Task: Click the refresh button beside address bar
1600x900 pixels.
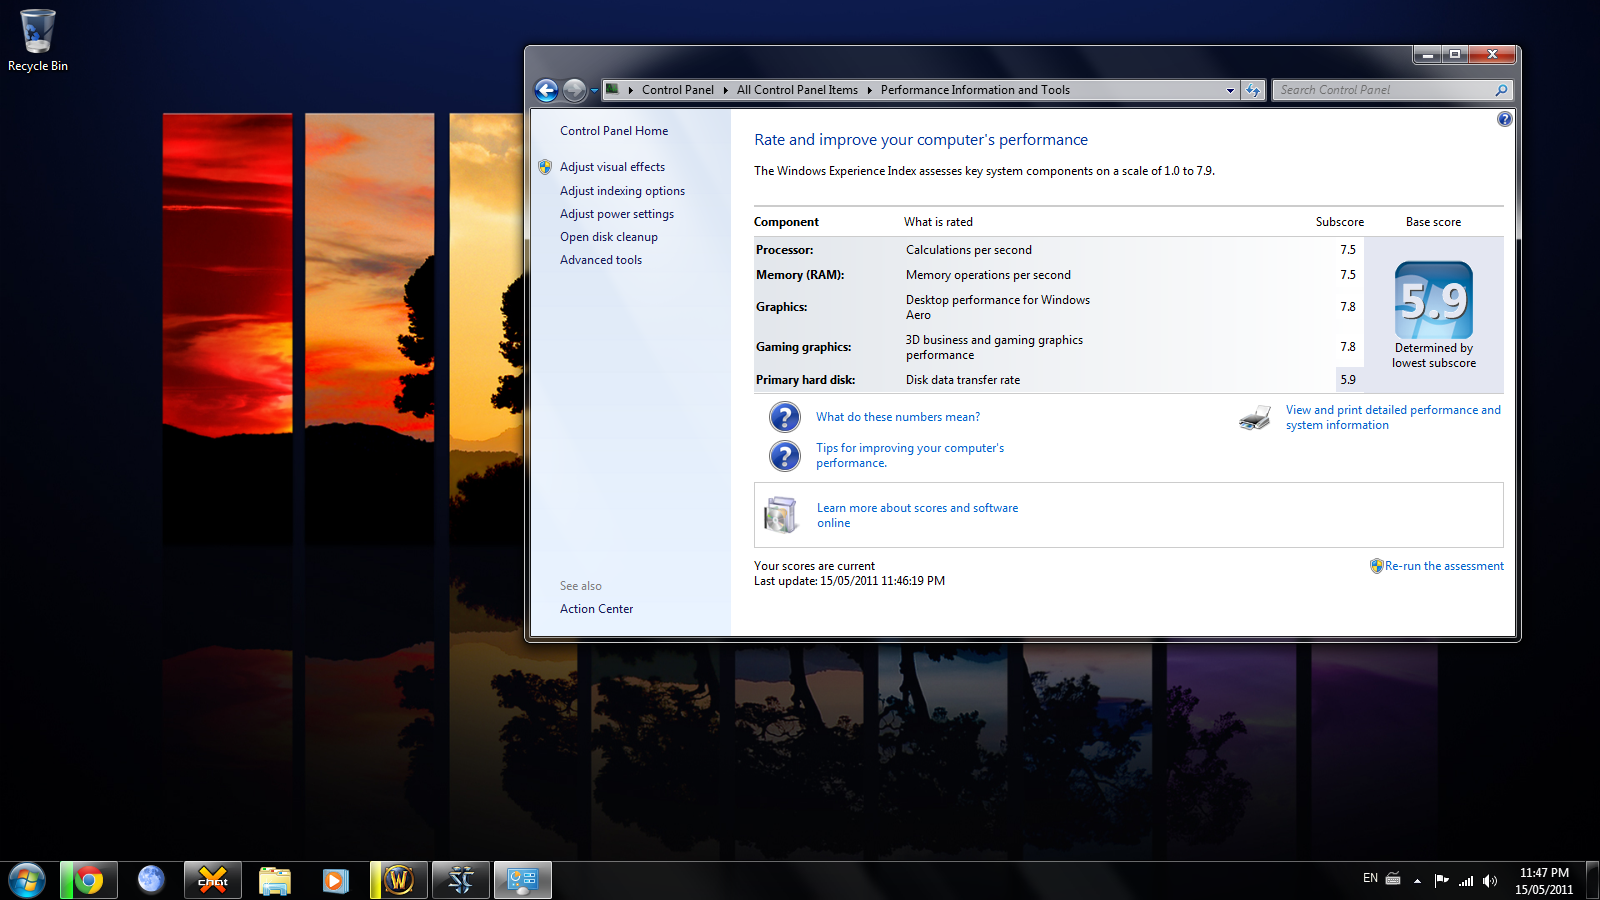Action: 1253,90
